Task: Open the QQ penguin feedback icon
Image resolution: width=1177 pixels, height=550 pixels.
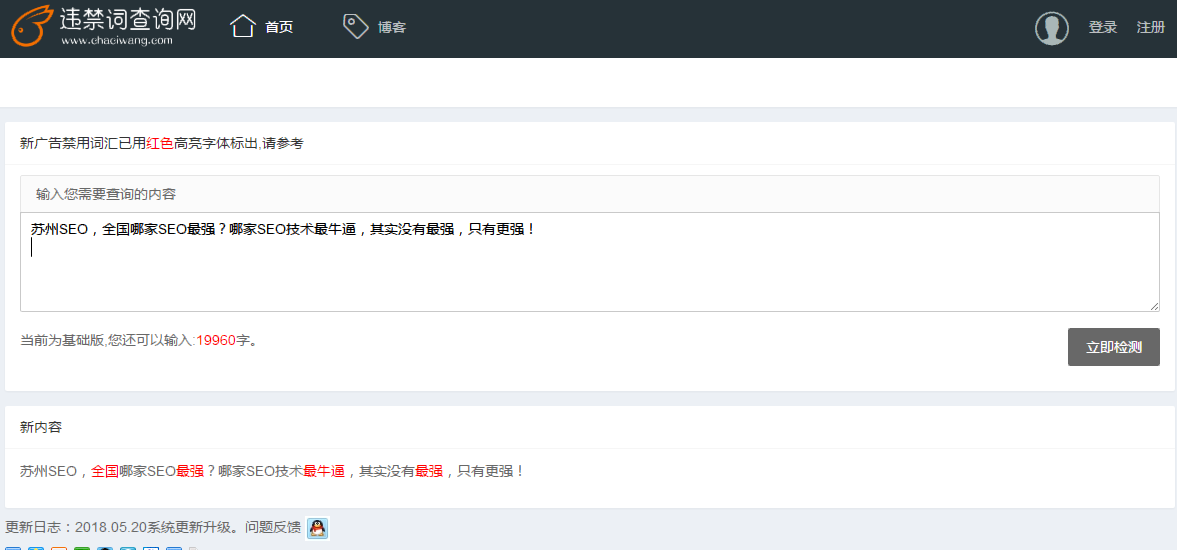Action: tap(317, 528)
